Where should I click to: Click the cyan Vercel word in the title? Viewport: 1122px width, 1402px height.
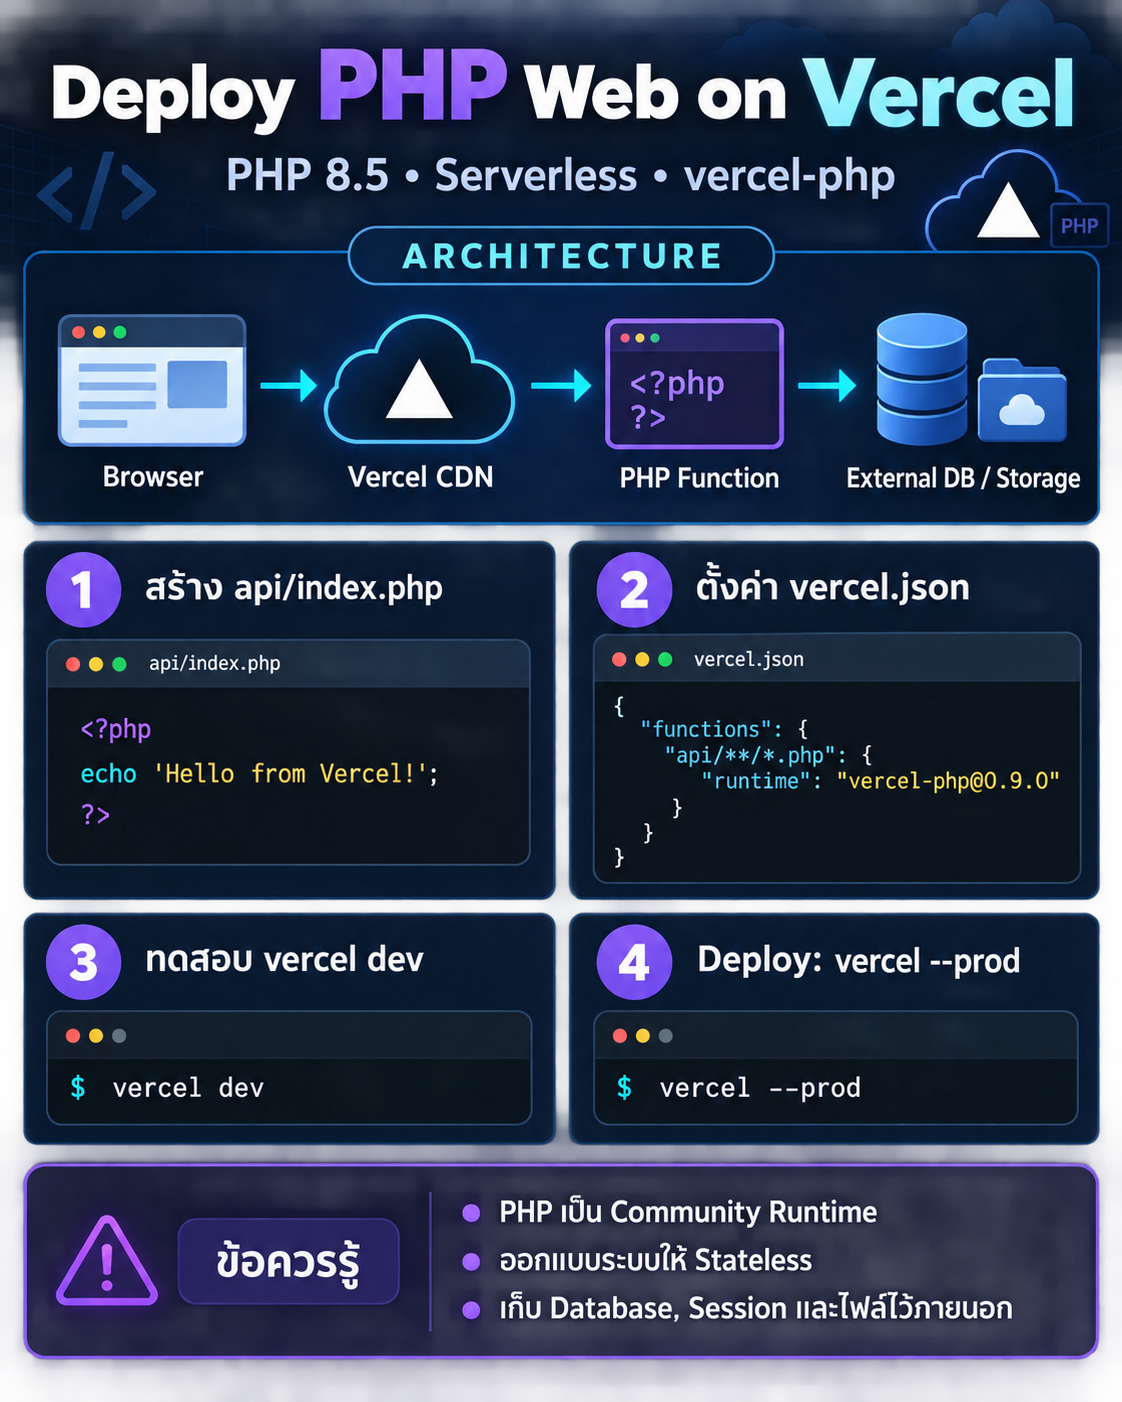click(x=939, y=92)
